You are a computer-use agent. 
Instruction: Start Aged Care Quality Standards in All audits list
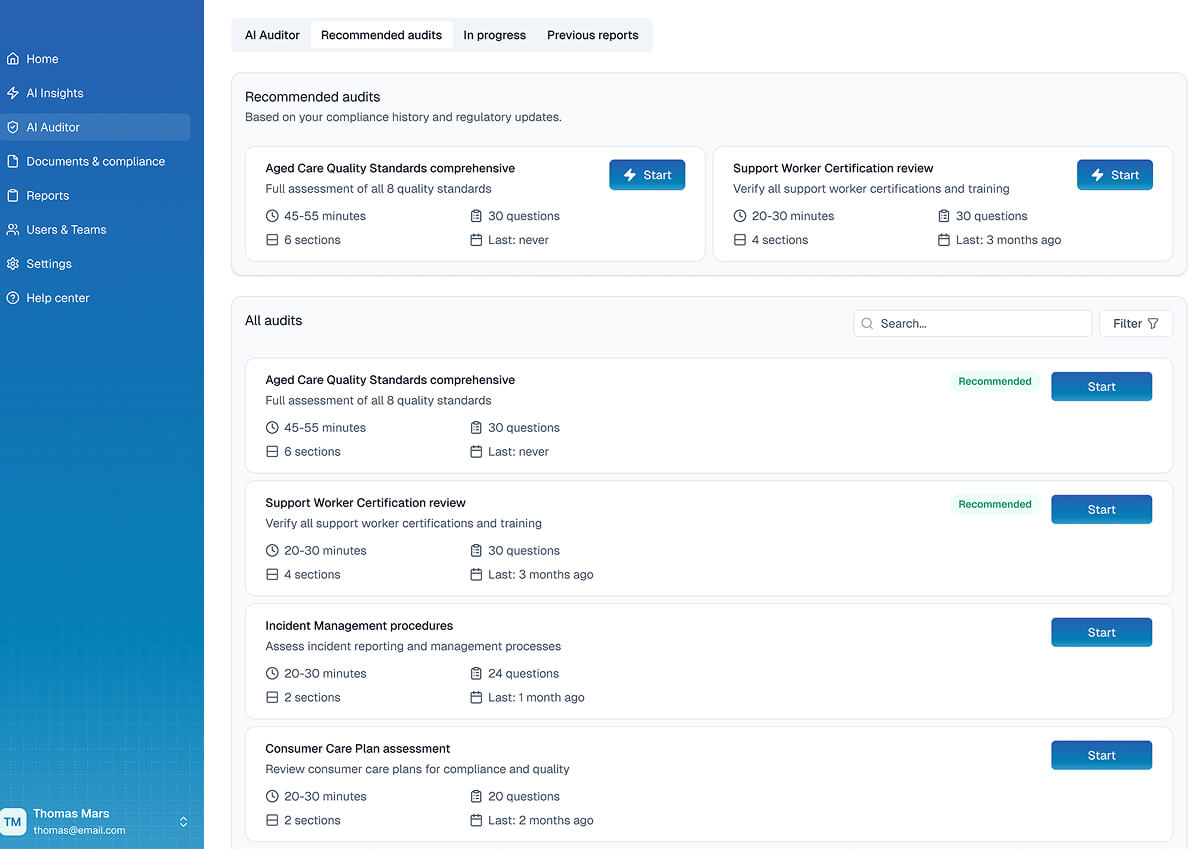tap(1101, 387)
